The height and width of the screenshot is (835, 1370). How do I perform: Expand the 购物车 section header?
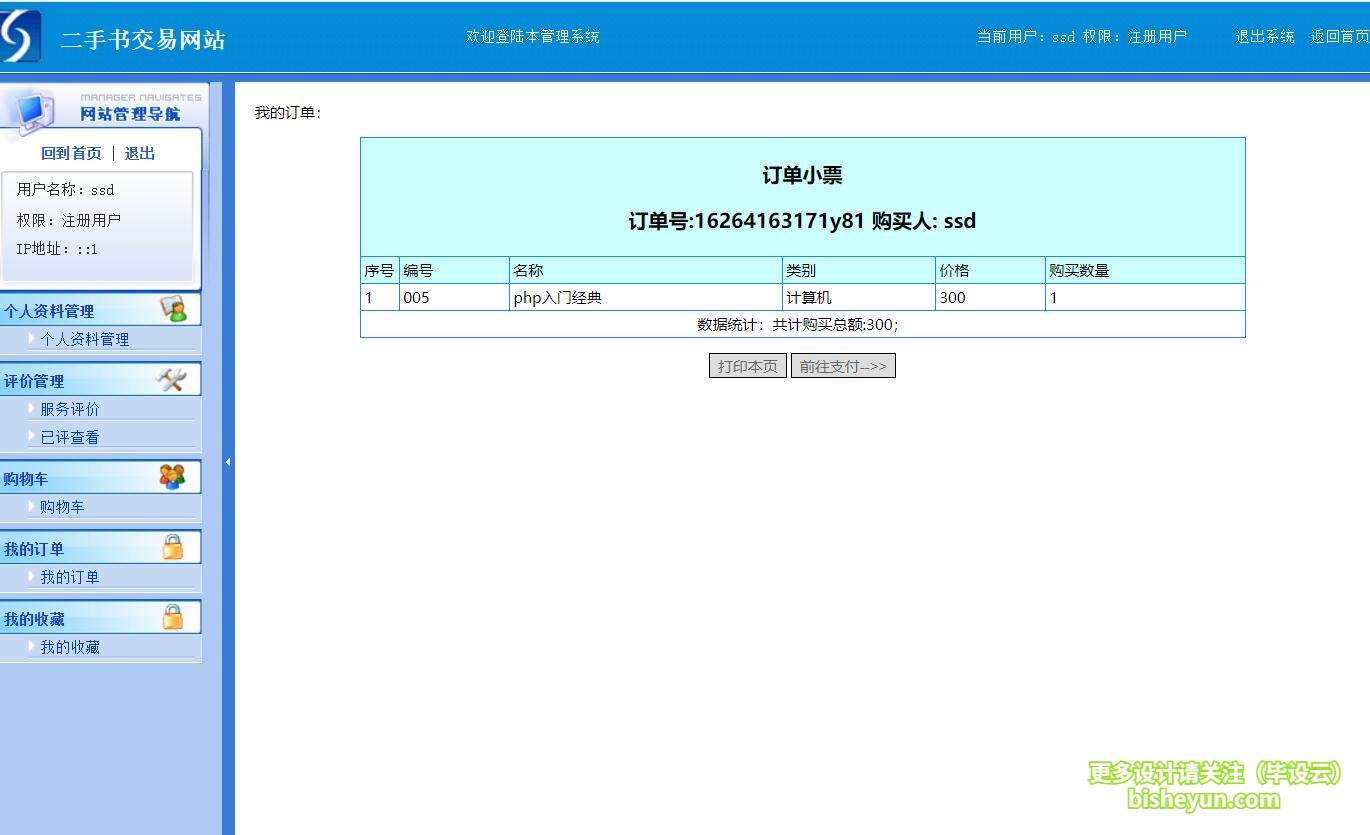pos(100,478)
